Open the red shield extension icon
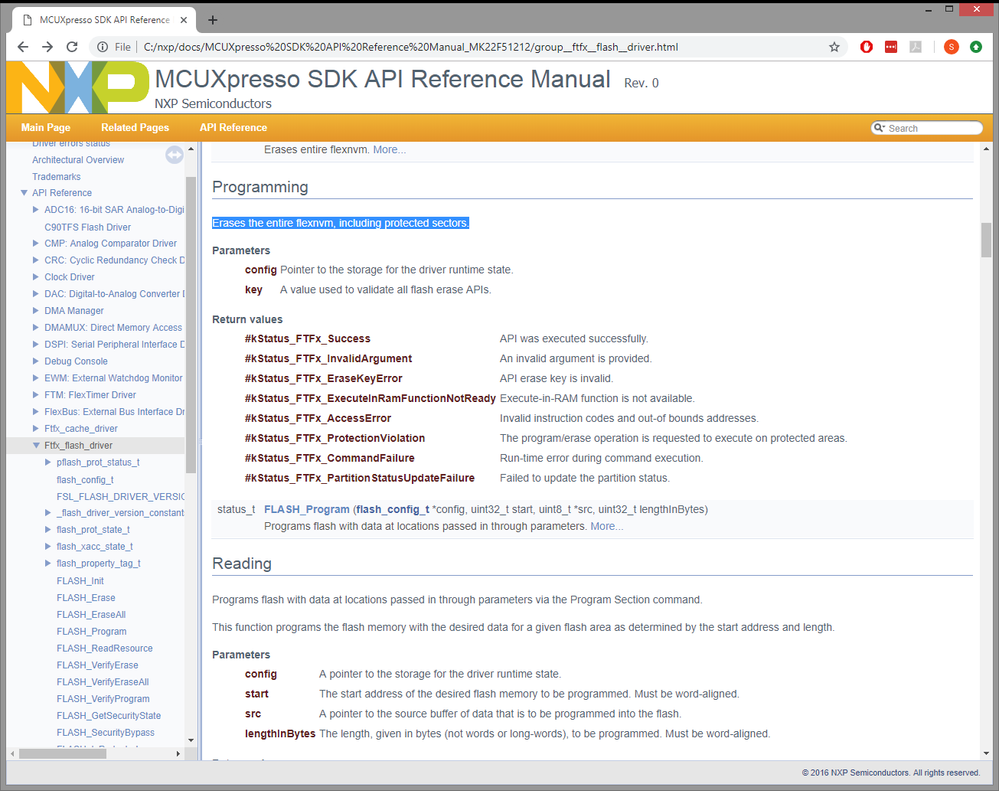 click(866, 46)
